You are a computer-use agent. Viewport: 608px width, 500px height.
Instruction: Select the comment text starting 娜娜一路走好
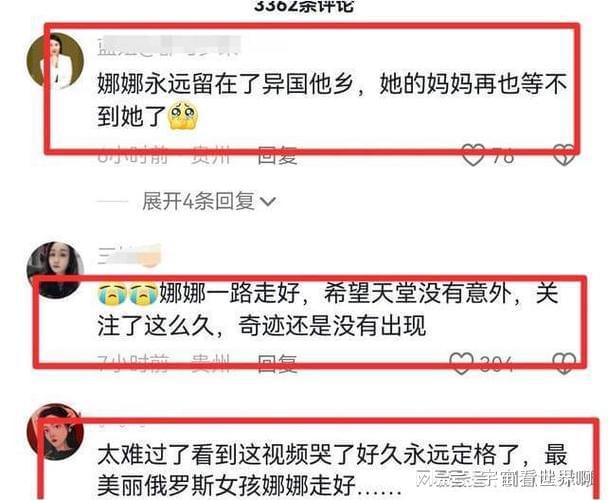pos(328,309)
